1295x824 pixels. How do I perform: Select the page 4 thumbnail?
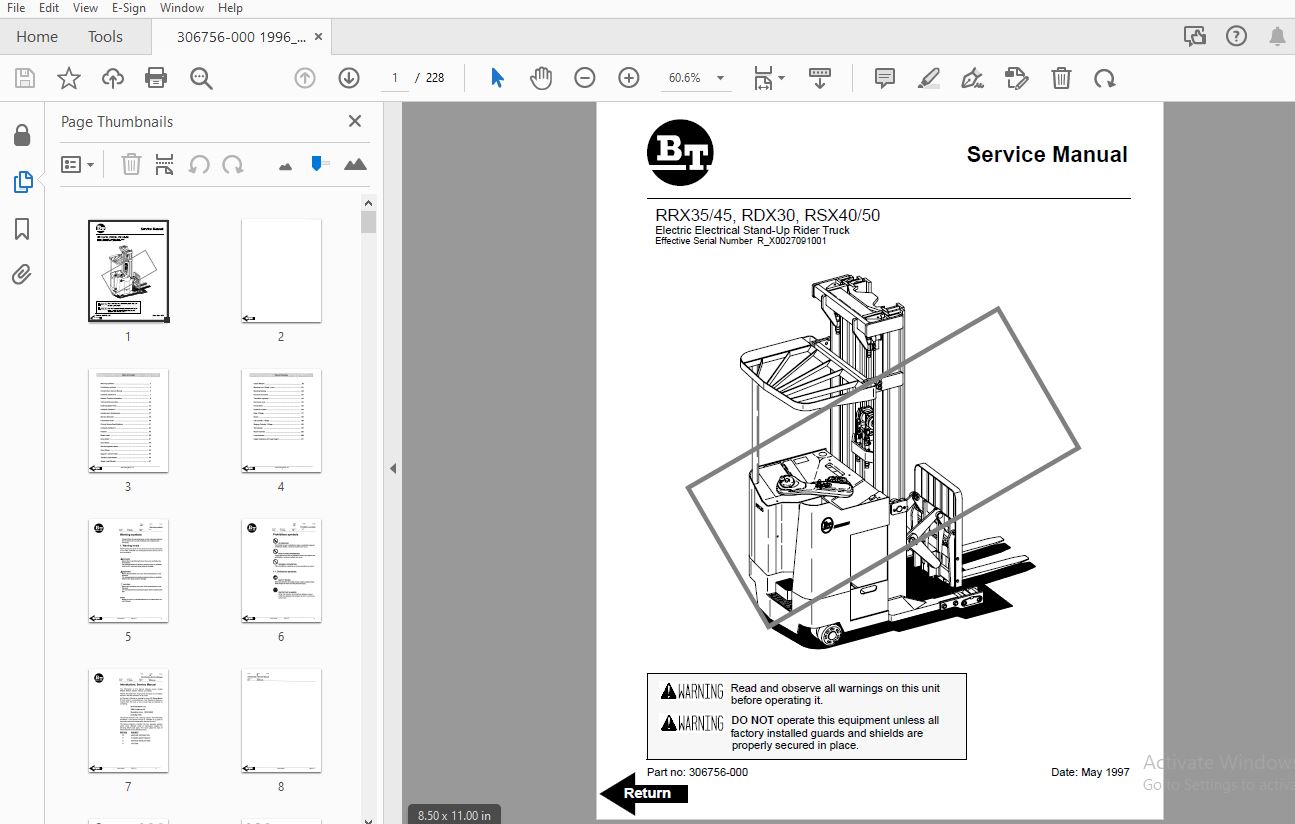click(281, 421)
